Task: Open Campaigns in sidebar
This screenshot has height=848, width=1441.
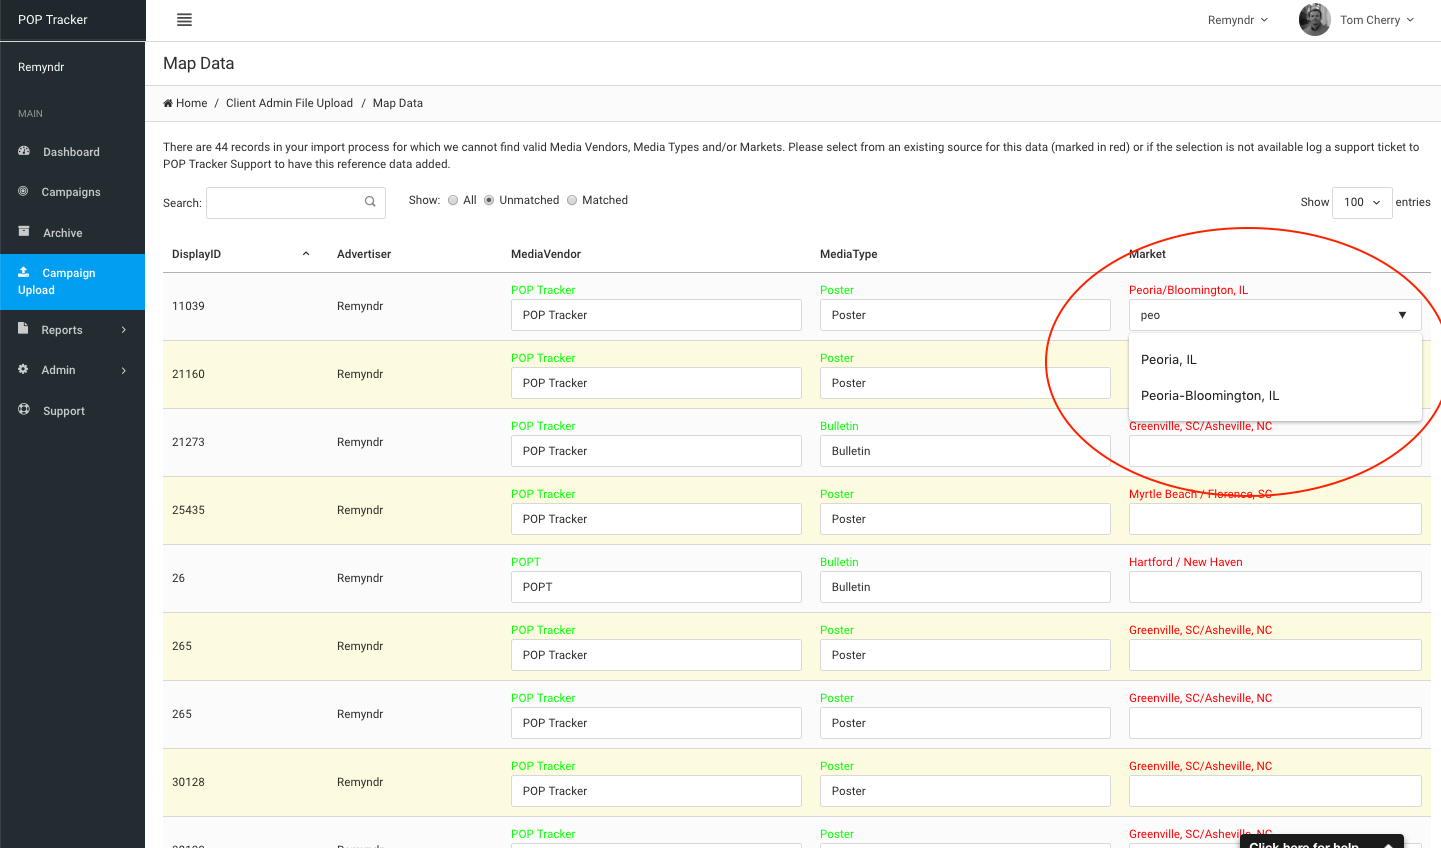Action: (x=72, y=192)
